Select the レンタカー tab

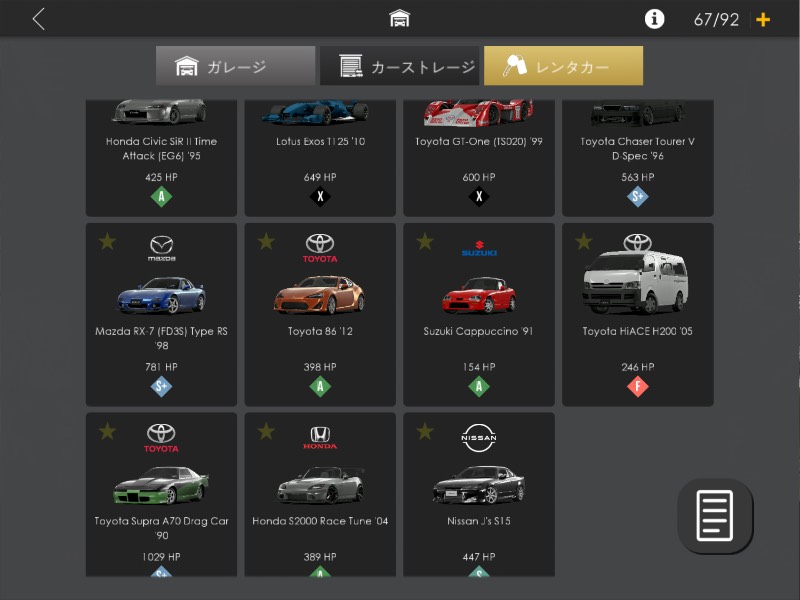pos(563,66)
